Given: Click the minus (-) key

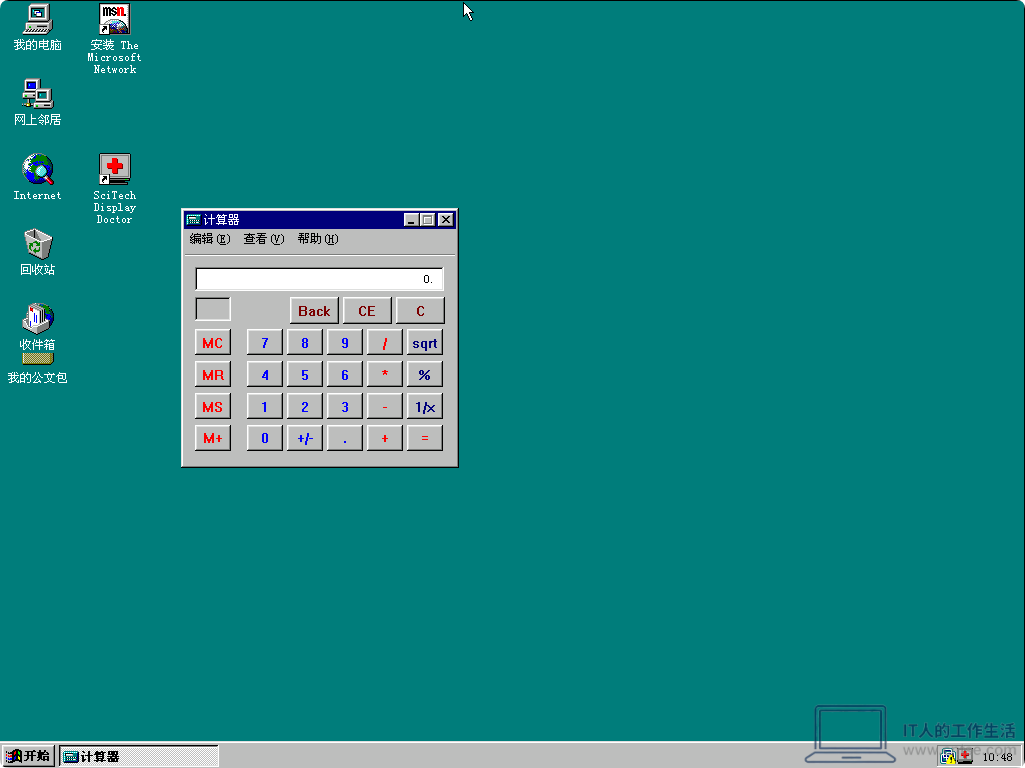Looking at the screenshot, I should click(x=384, y=407).
